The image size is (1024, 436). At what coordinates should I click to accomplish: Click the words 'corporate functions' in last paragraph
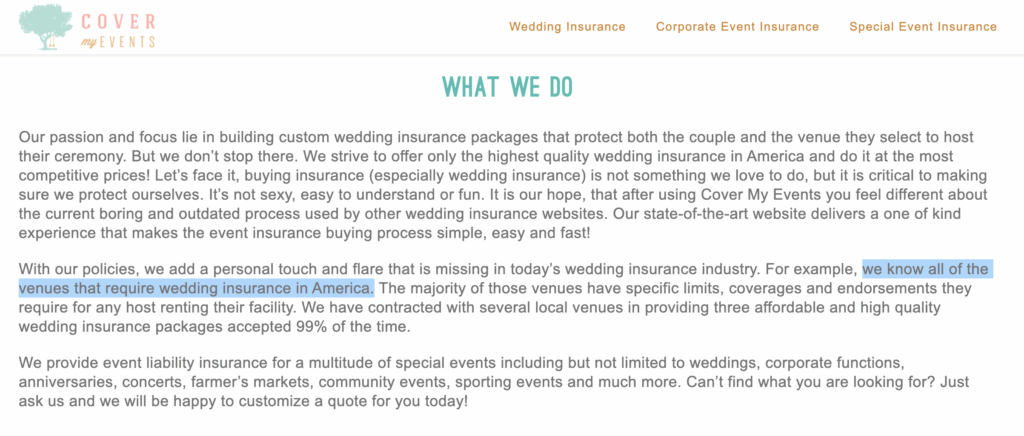point(827,362)
